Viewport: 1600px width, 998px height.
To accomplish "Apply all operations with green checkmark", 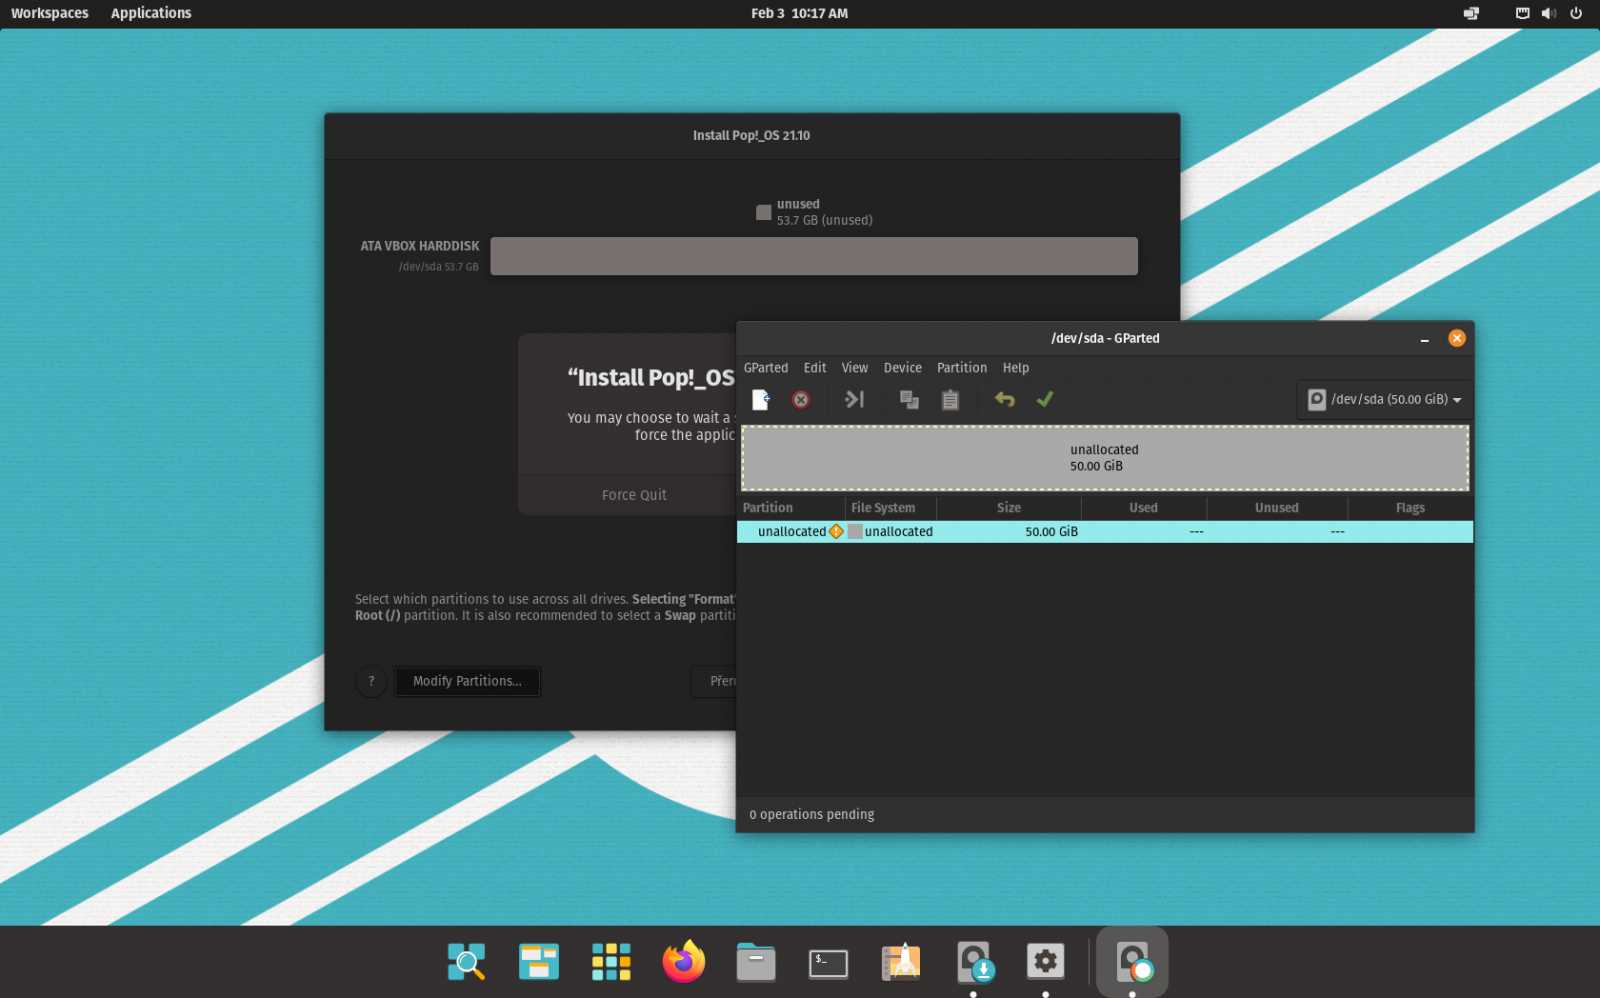I will click(1045, 399).
